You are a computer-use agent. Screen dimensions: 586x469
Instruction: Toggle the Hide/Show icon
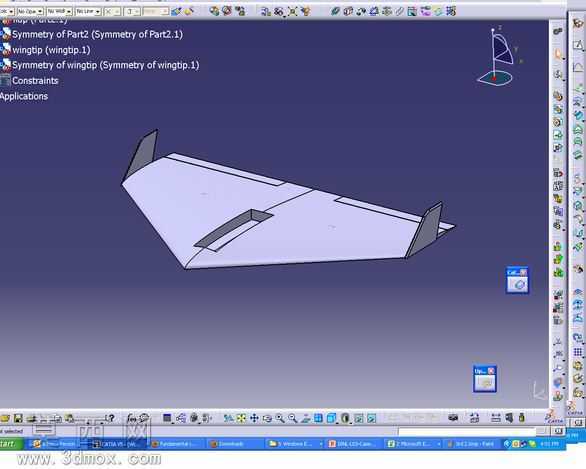(x=359, y=419)
